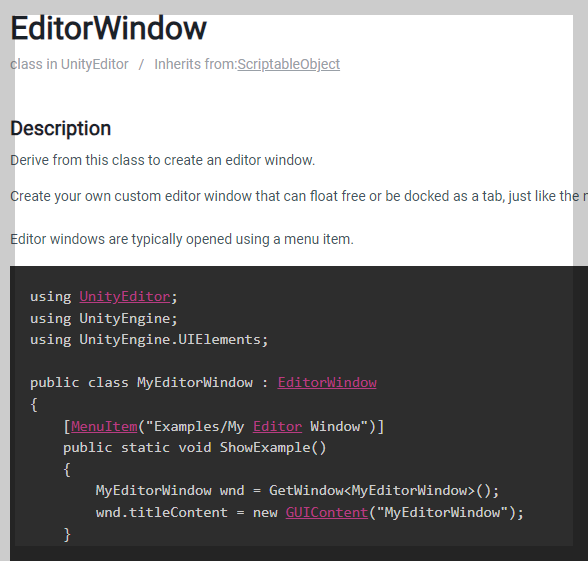588x561 pixels.
Task: Select 'Derive from this class to create an editor window.'
Action: point(162,160)
